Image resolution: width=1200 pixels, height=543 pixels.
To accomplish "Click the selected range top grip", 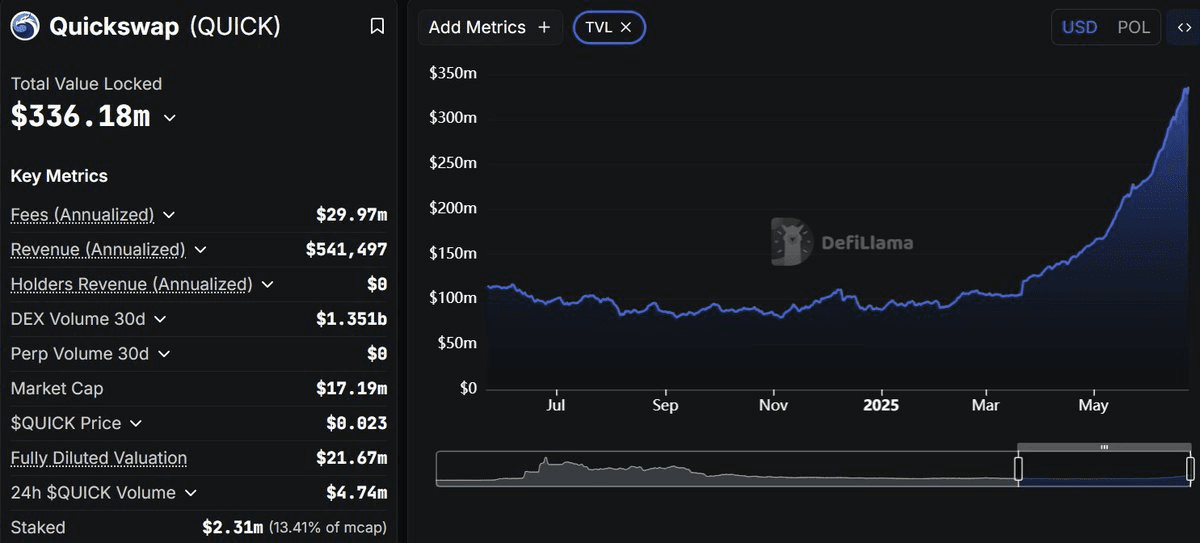I will point(1104,447).
